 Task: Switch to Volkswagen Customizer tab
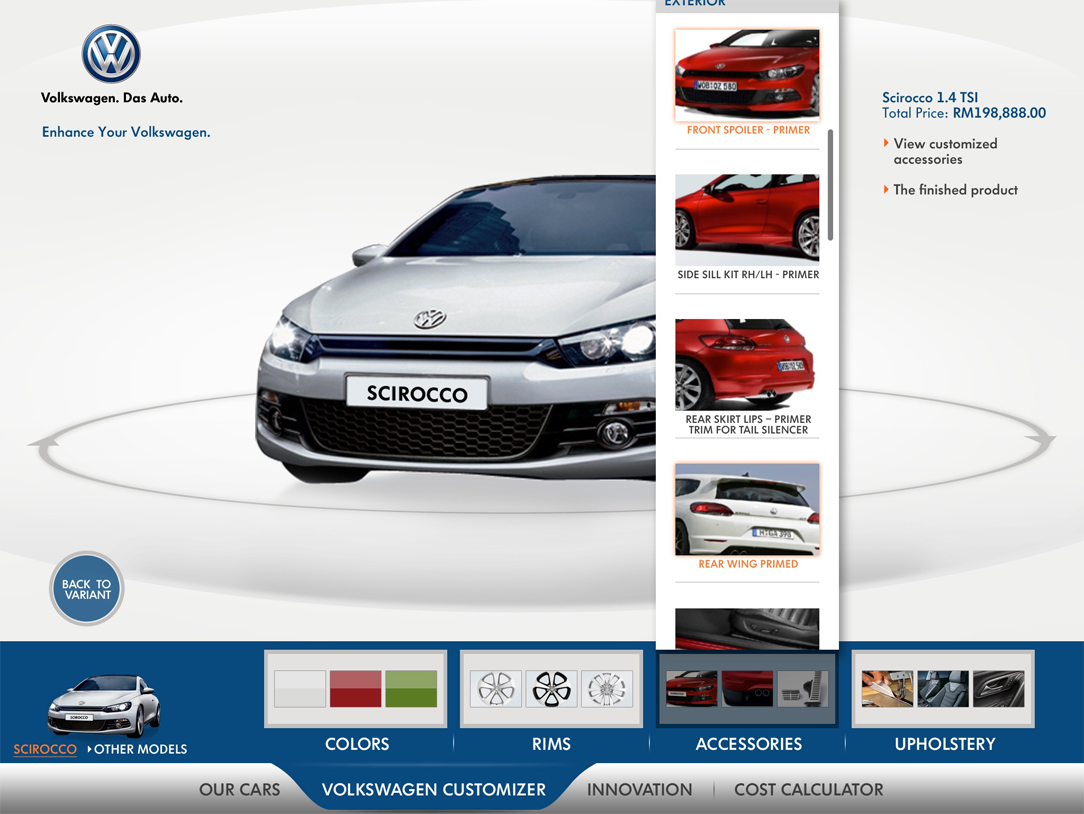point(433,790)
